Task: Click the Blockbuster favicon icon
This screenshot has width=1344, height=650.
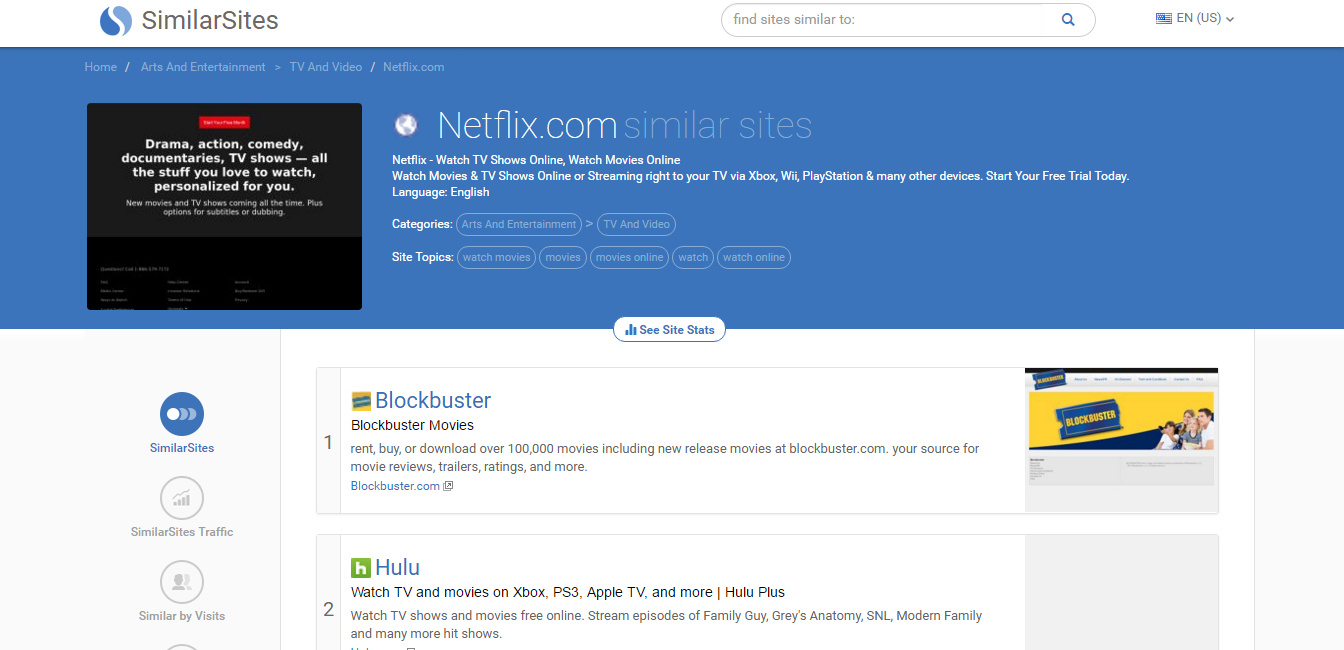Action: coord(361,401)
